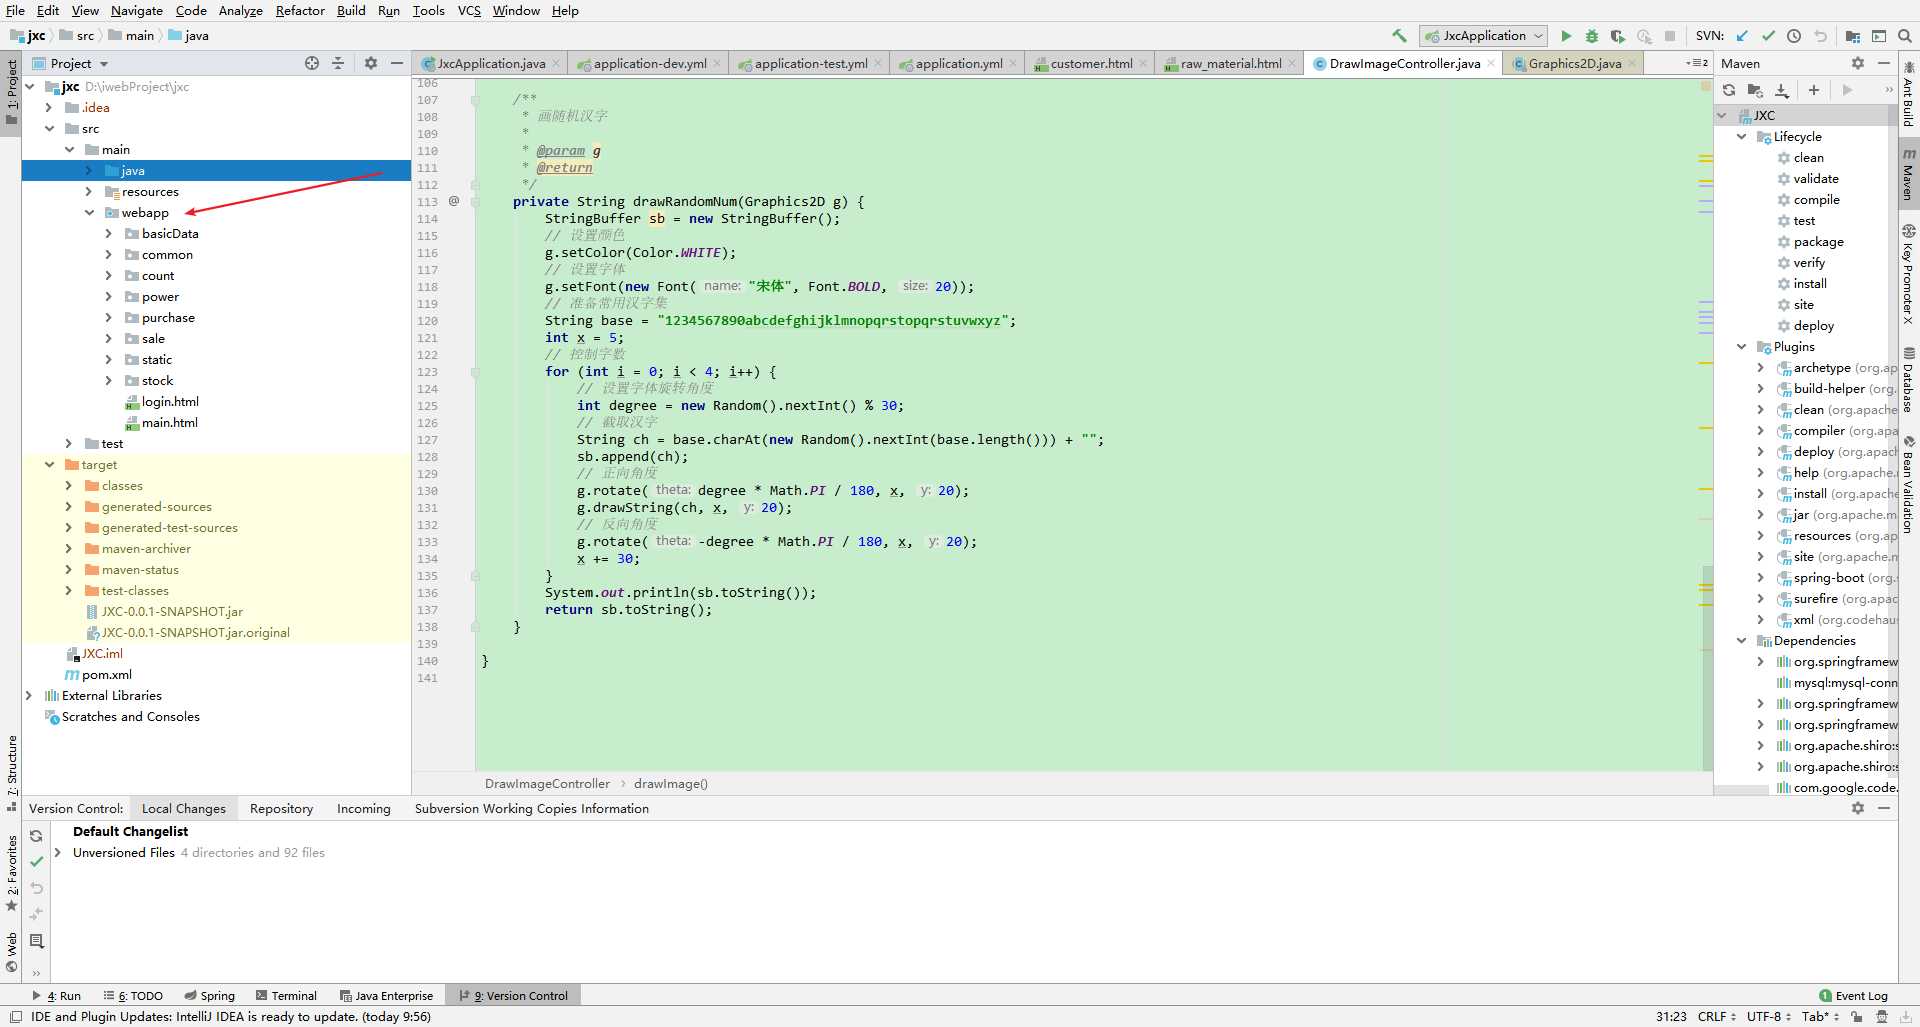Image resolution: width=1920 pixels, height=1027 pixels.
Task: Refresh local changes in Version Control panel
Action: (36, 836)
